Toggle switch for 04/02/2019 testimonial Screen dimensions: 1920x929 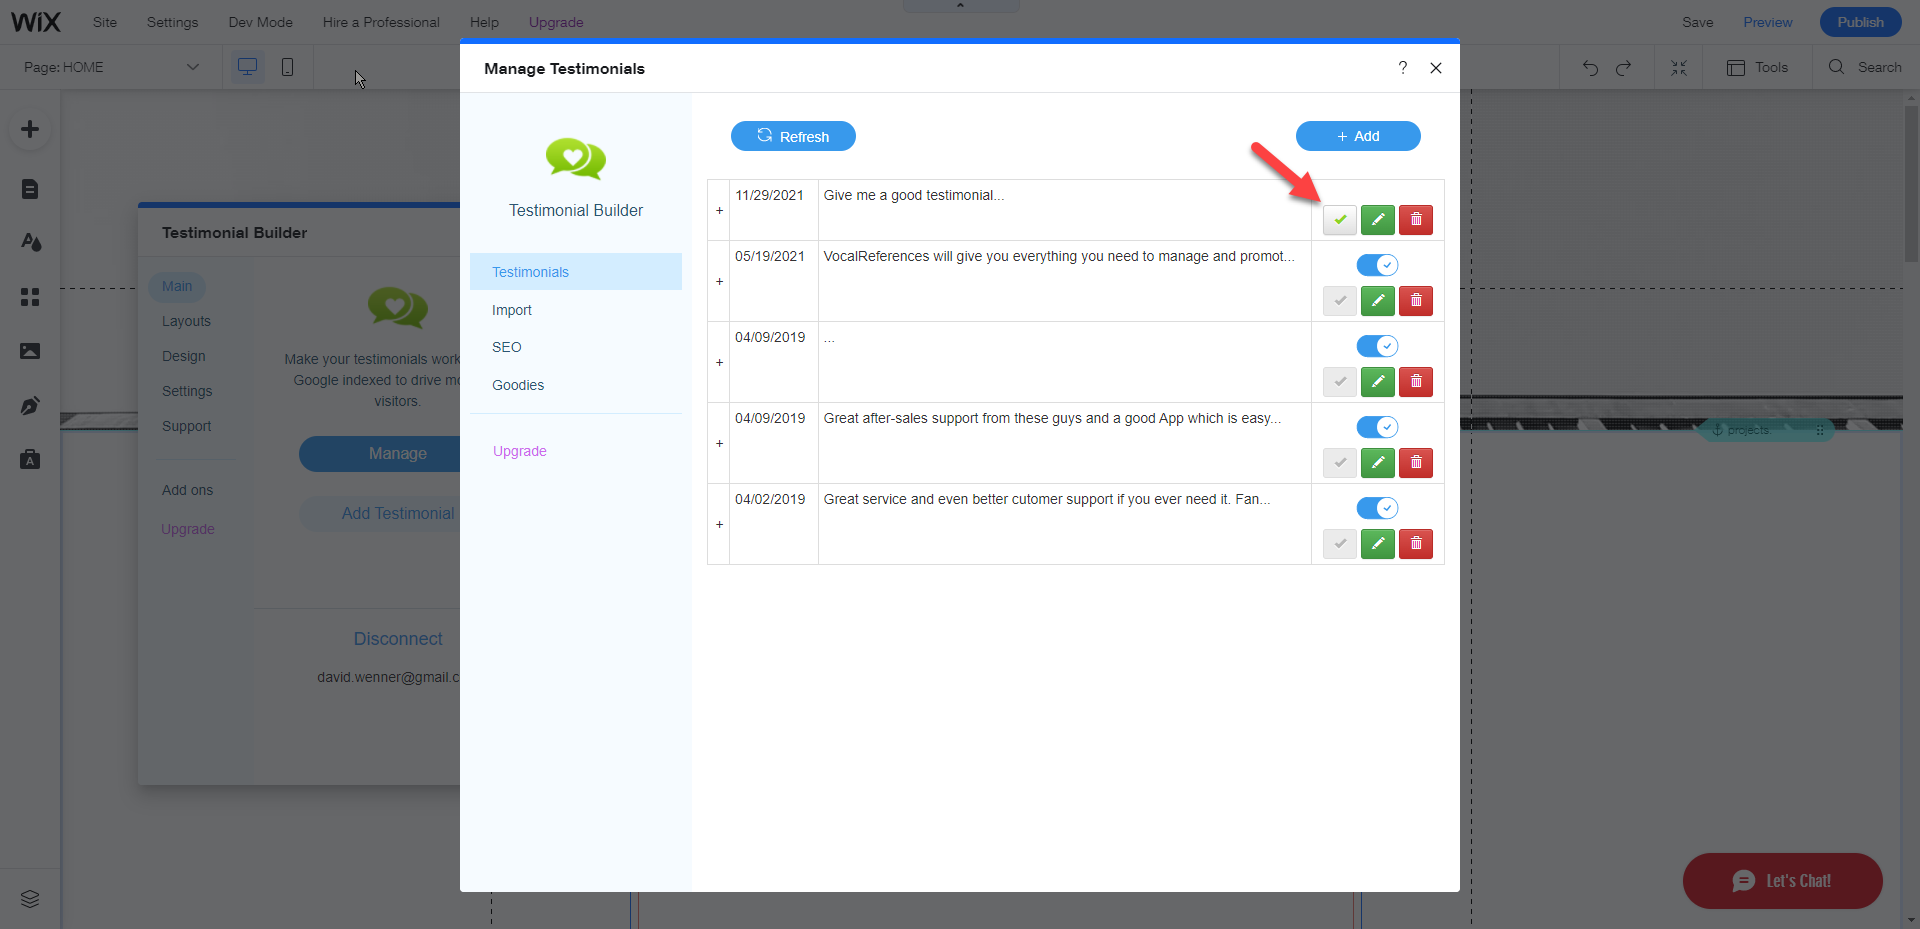[1377, 508]
